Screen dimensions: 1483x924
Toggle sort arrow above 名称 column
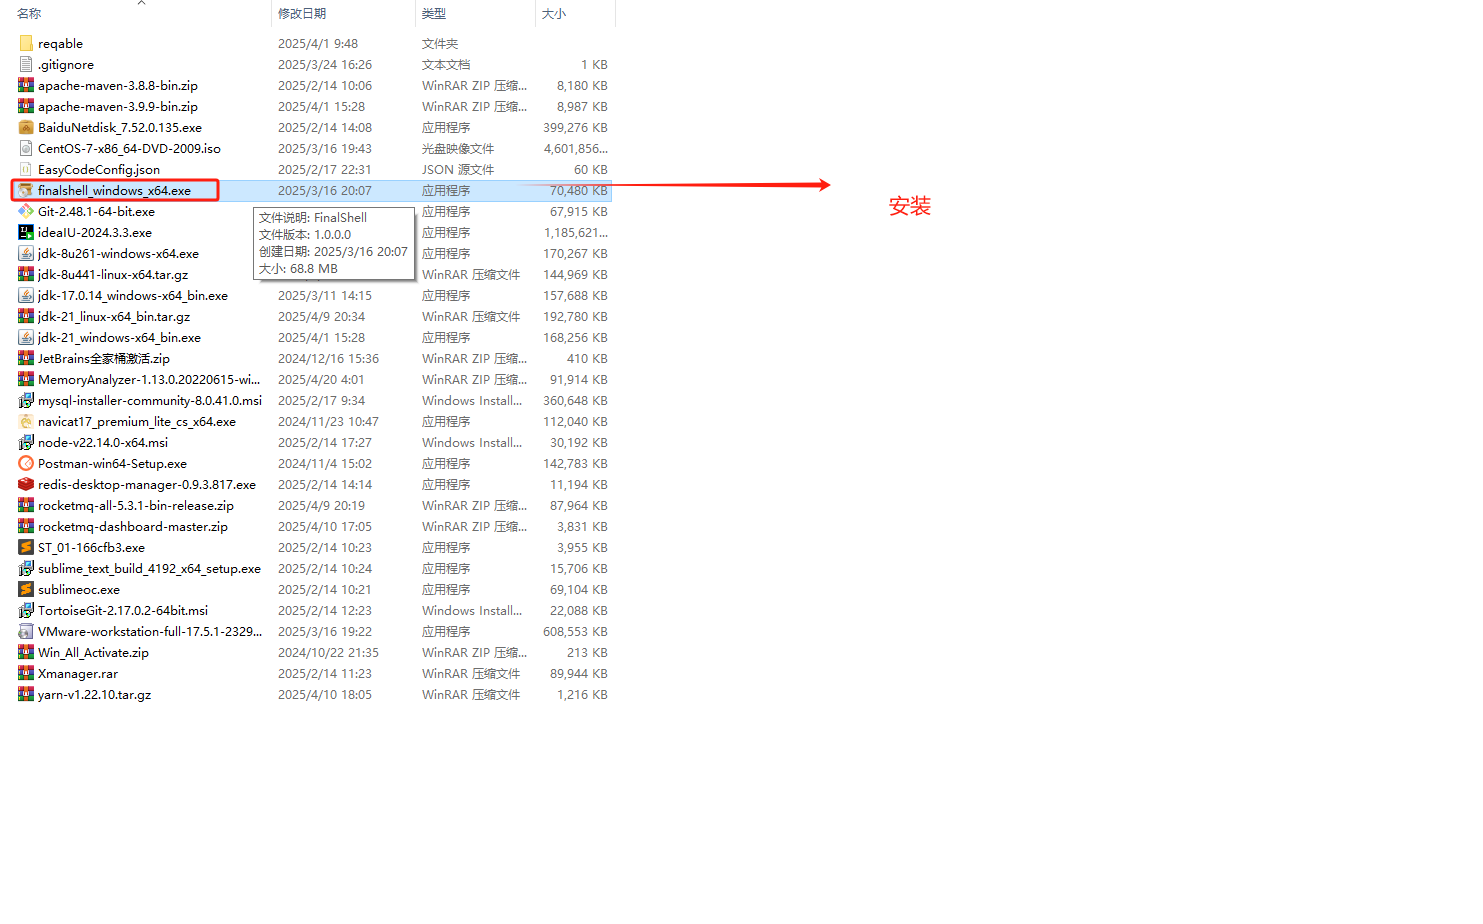point(141,3)
